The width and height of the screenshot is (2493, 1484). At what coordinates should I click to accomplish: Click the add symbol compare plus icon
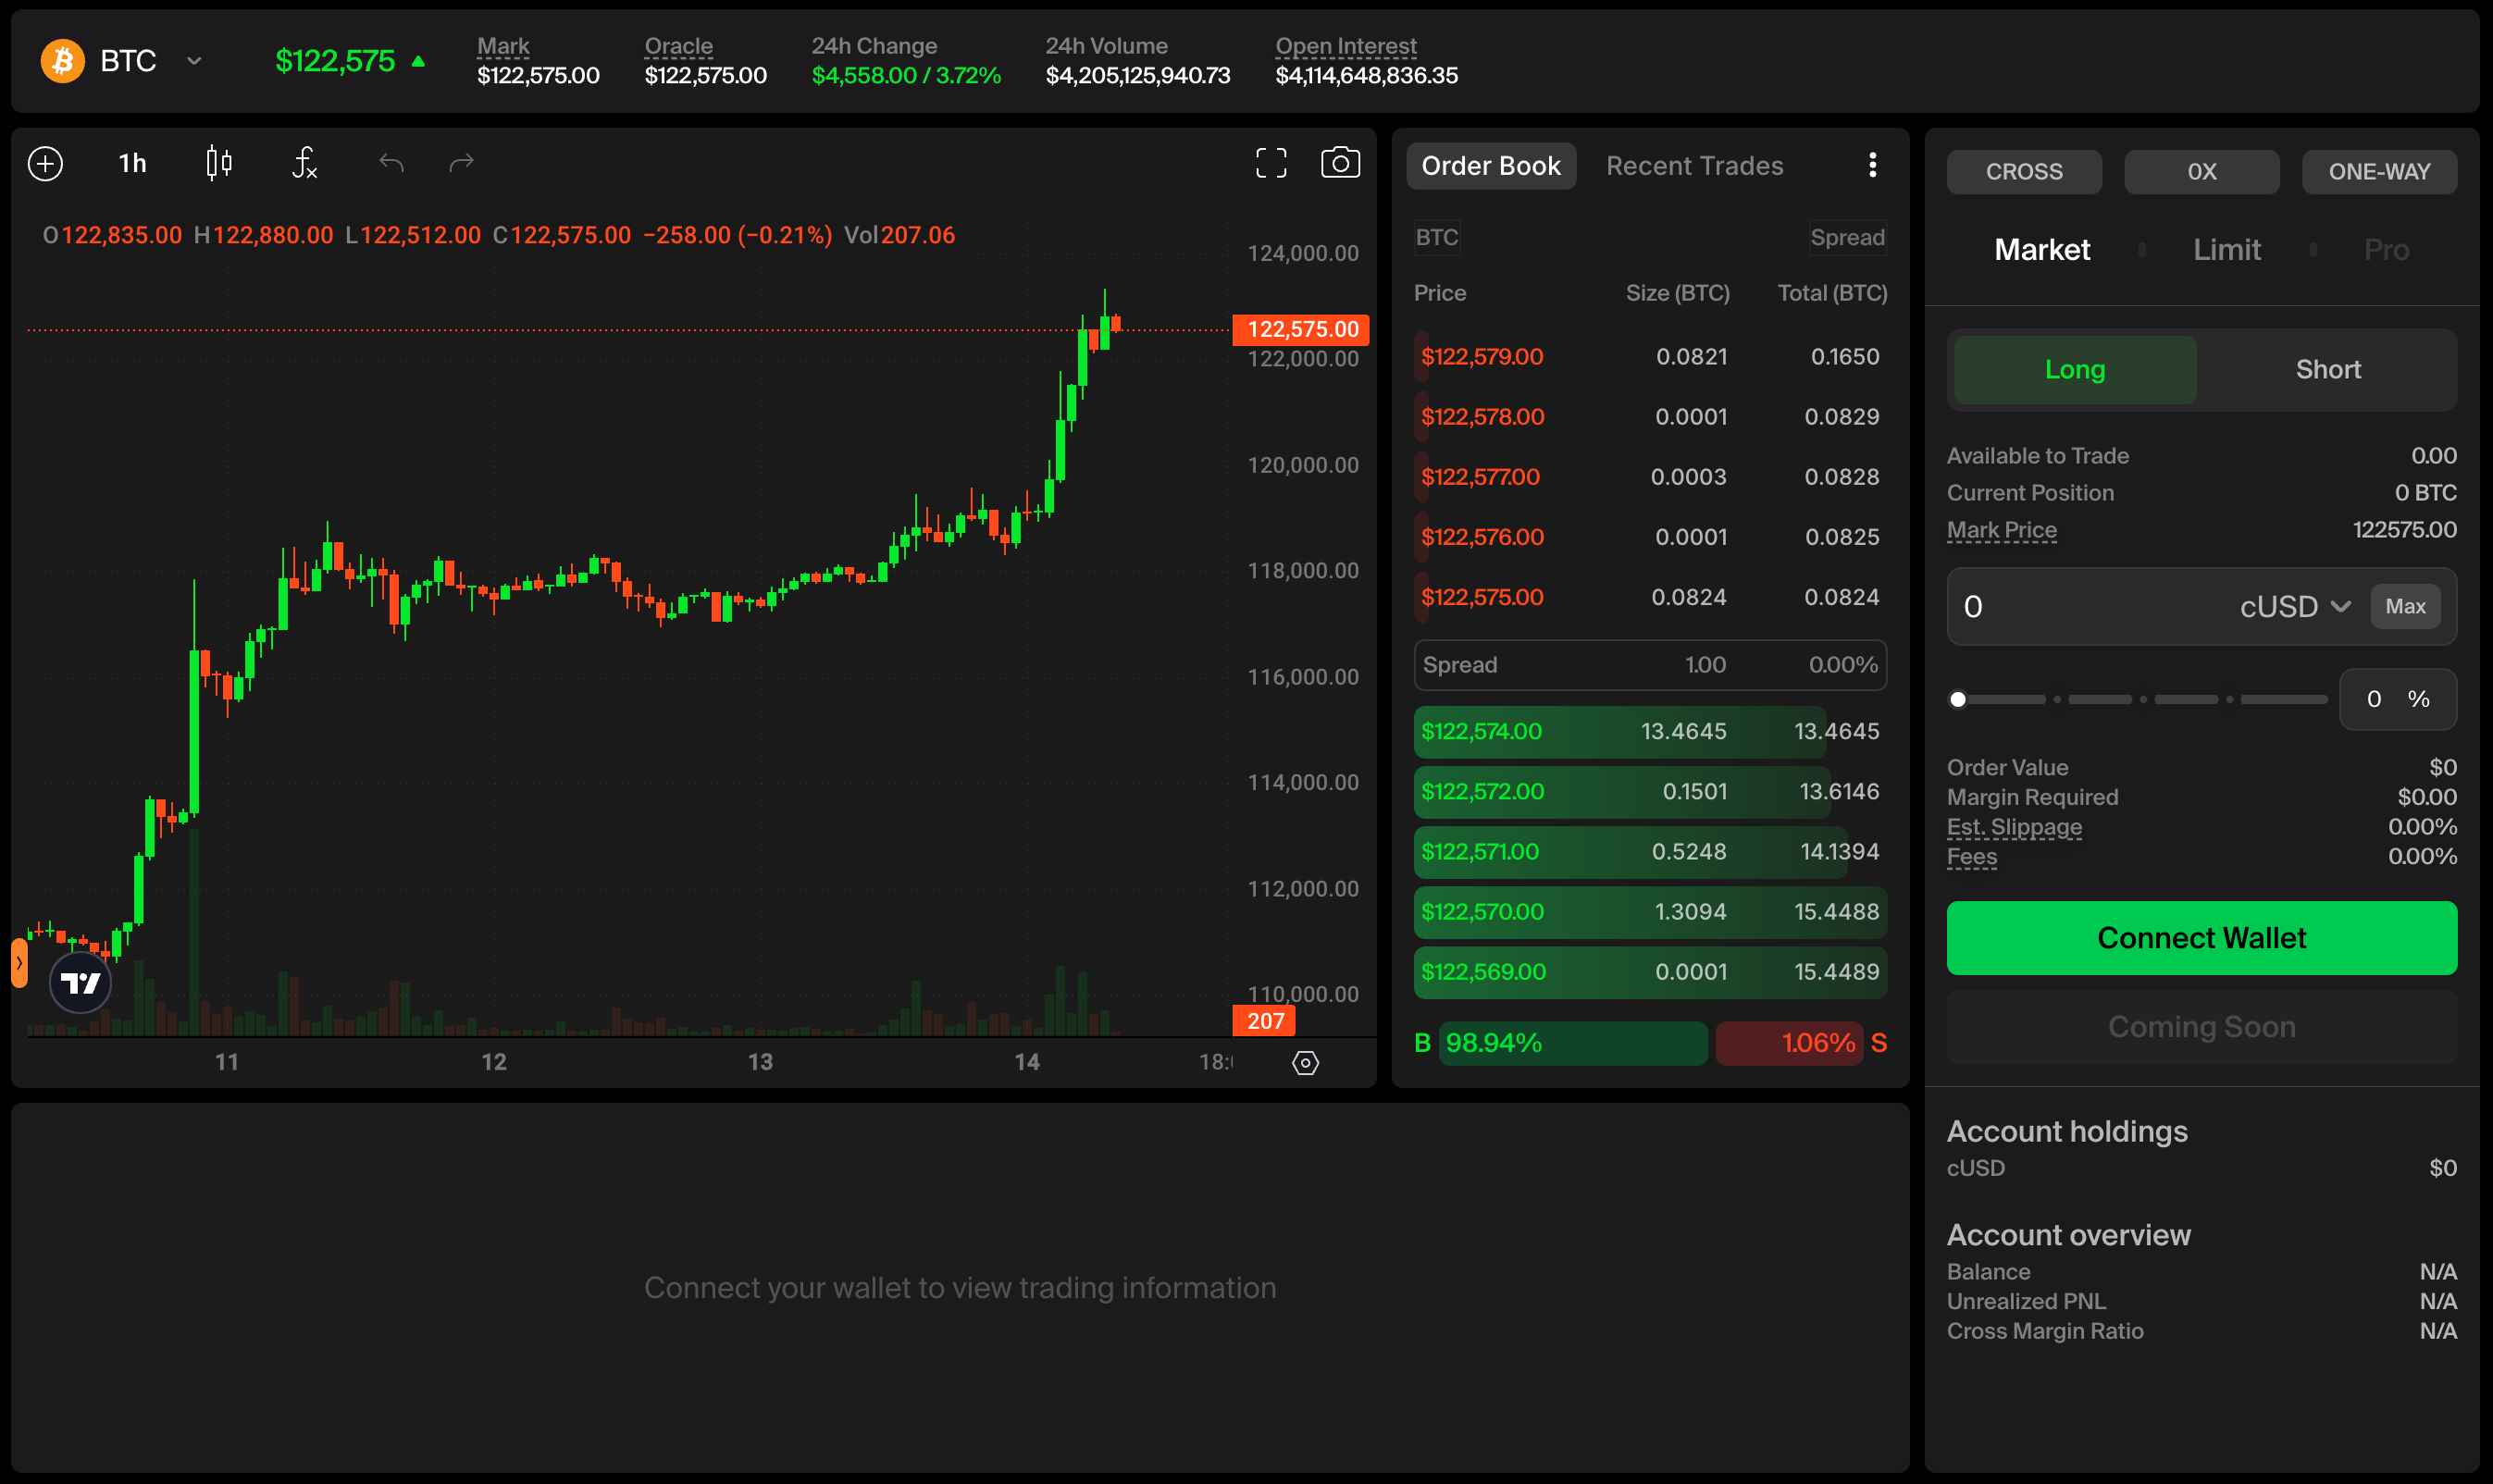45,163
